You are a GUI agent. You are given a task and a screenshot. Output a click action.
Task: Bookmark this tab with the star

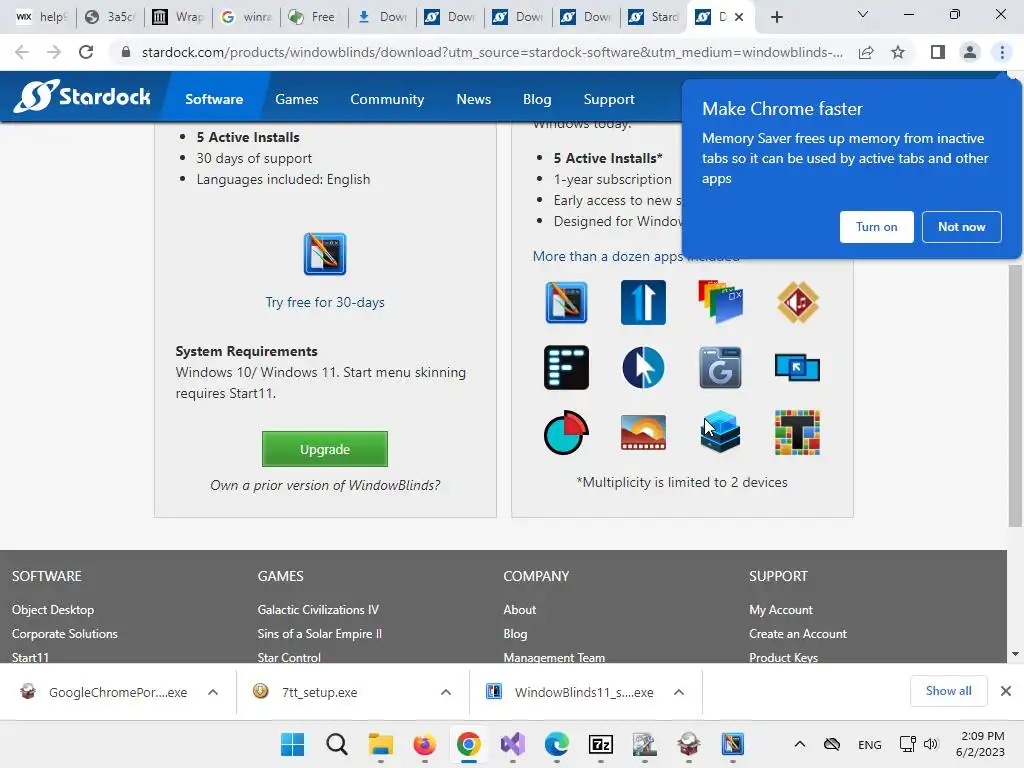898,52
